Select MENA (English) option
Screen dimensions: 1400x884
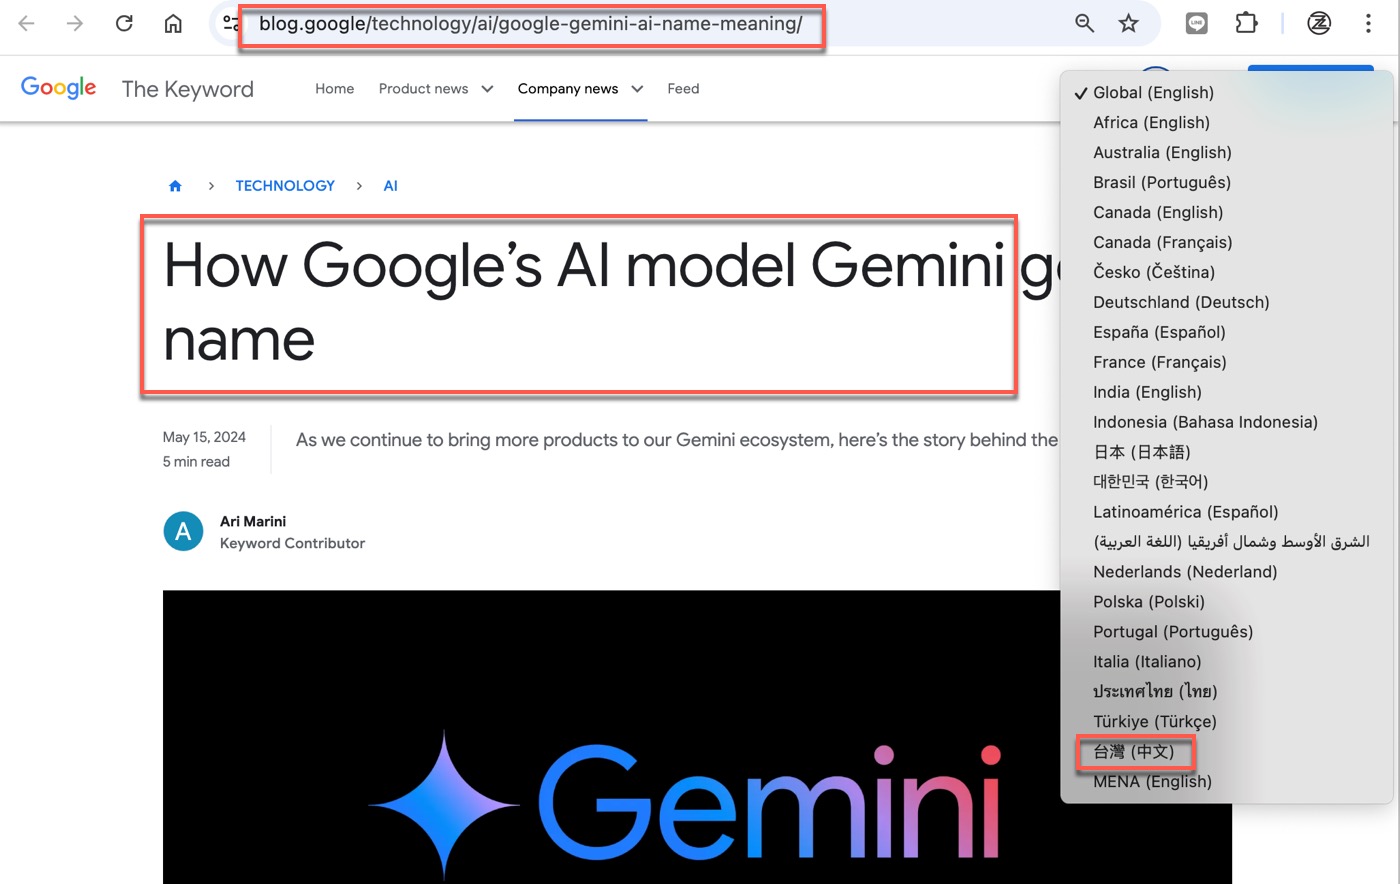(1226, 782)
